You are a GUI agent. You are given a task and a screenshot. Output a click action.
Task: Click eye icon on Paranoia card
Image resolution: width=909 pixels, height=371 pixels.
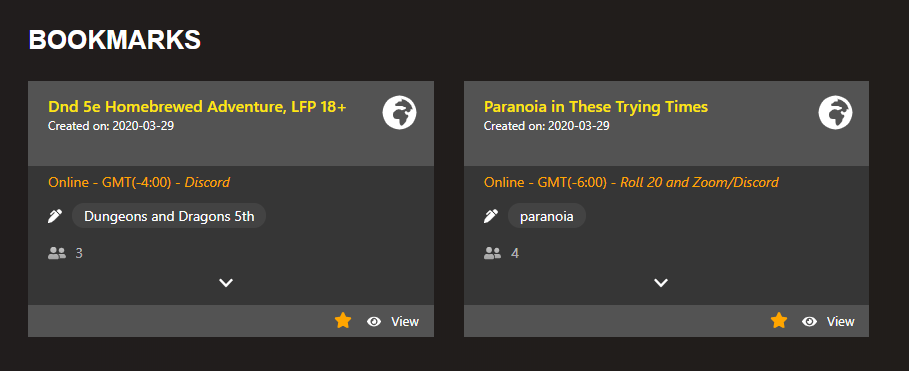(809, 321)
